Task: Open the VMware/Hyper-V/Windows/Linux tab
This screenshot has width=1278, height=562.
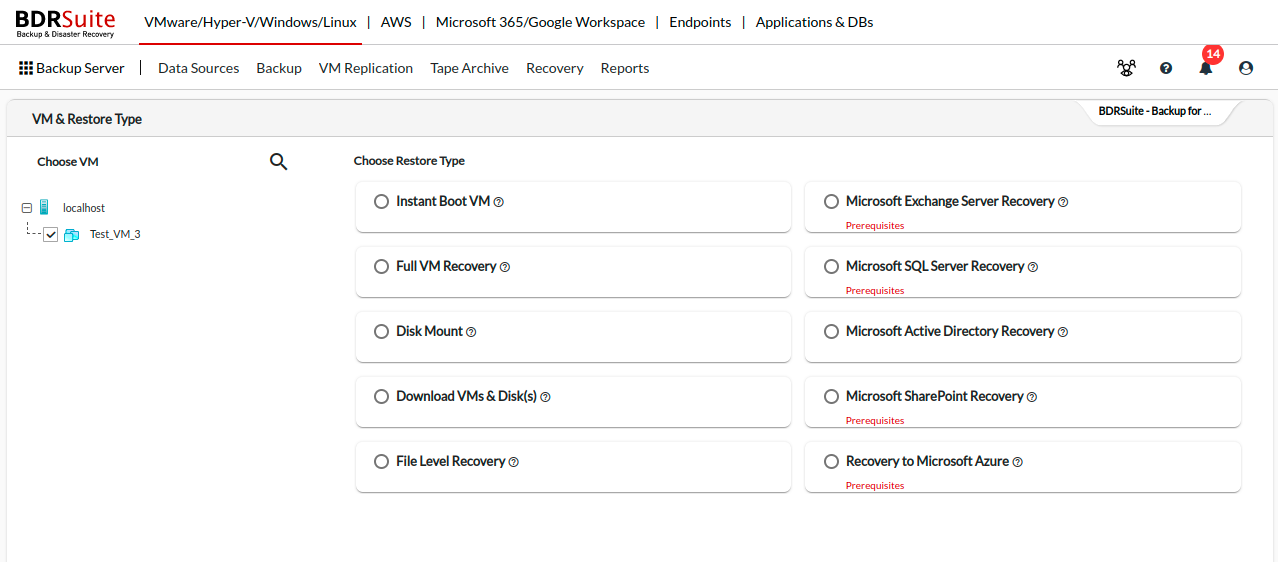Action: 250,22
